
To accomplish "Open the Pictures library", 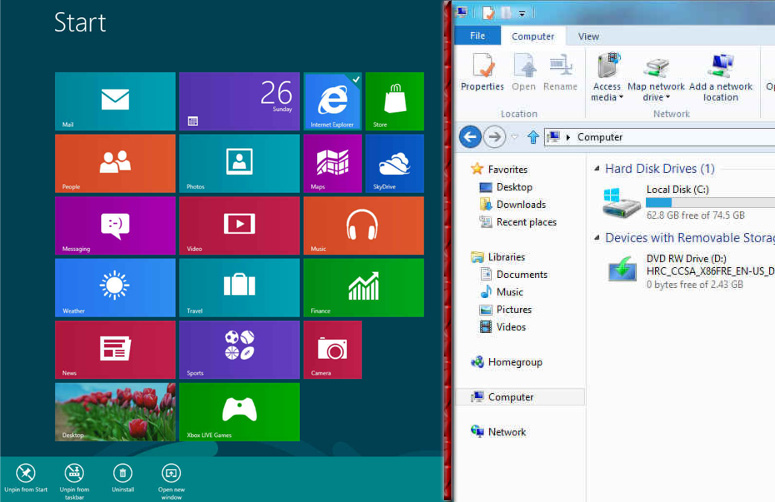I will [506, 309].
